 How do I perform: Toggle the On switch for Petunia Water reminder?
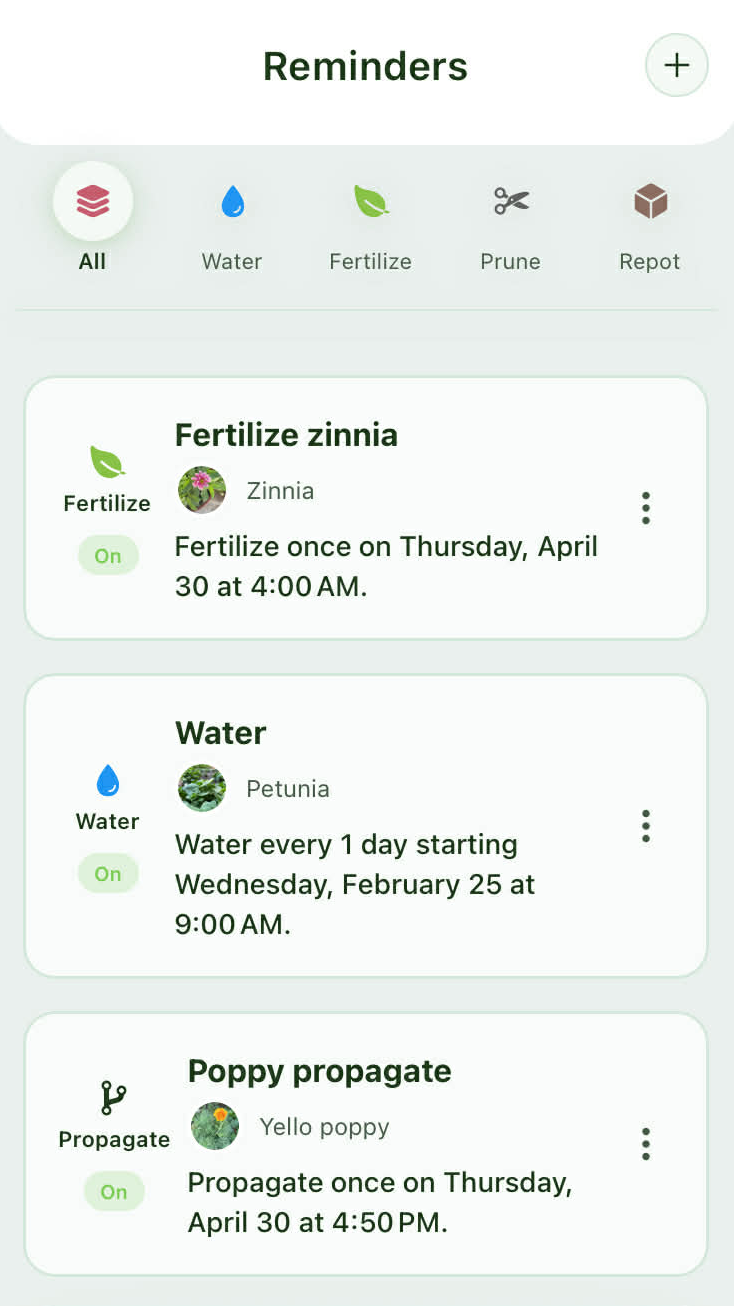click(108, 874)
